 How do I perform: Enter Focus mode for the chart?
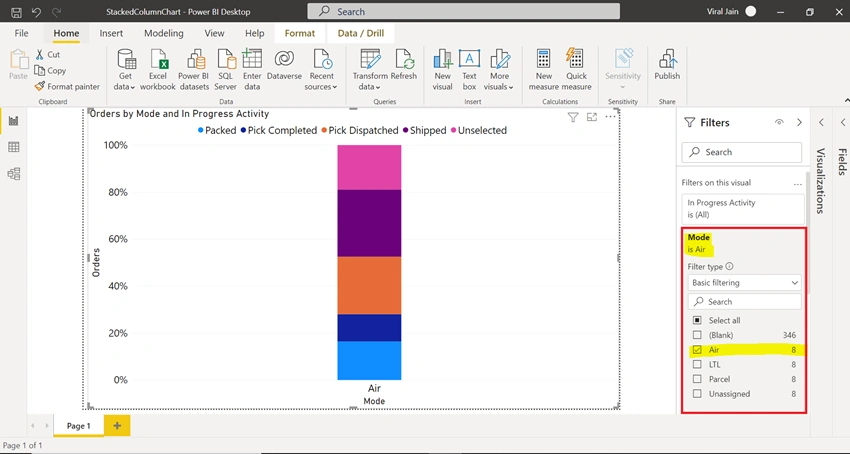[x=592, y=117]
